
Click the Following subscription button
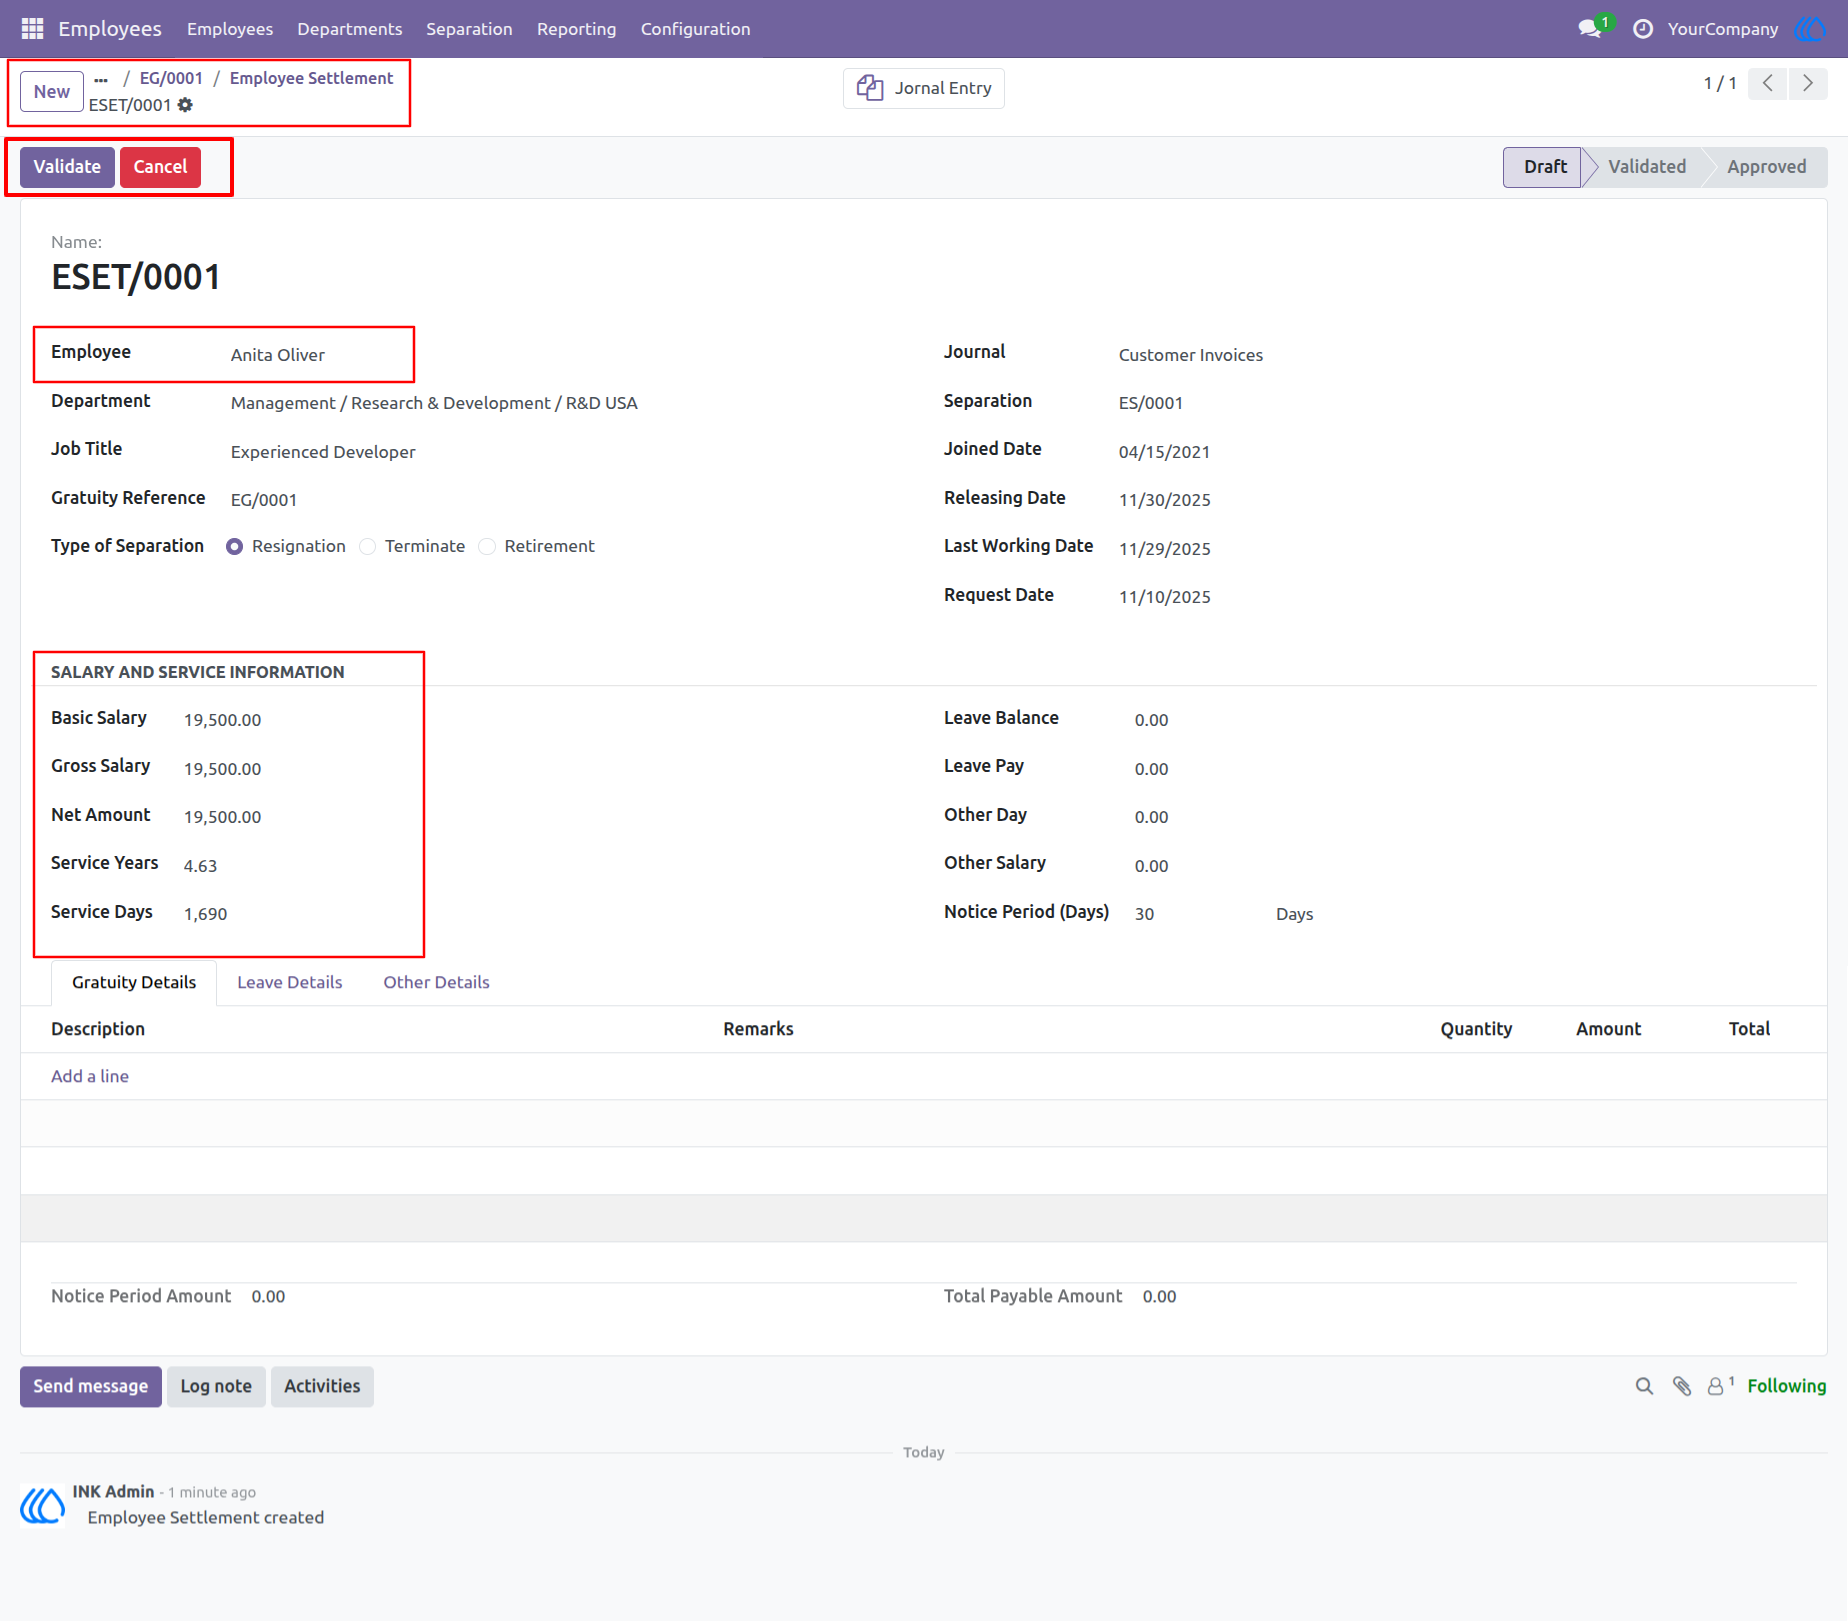pos(1787,1386)
